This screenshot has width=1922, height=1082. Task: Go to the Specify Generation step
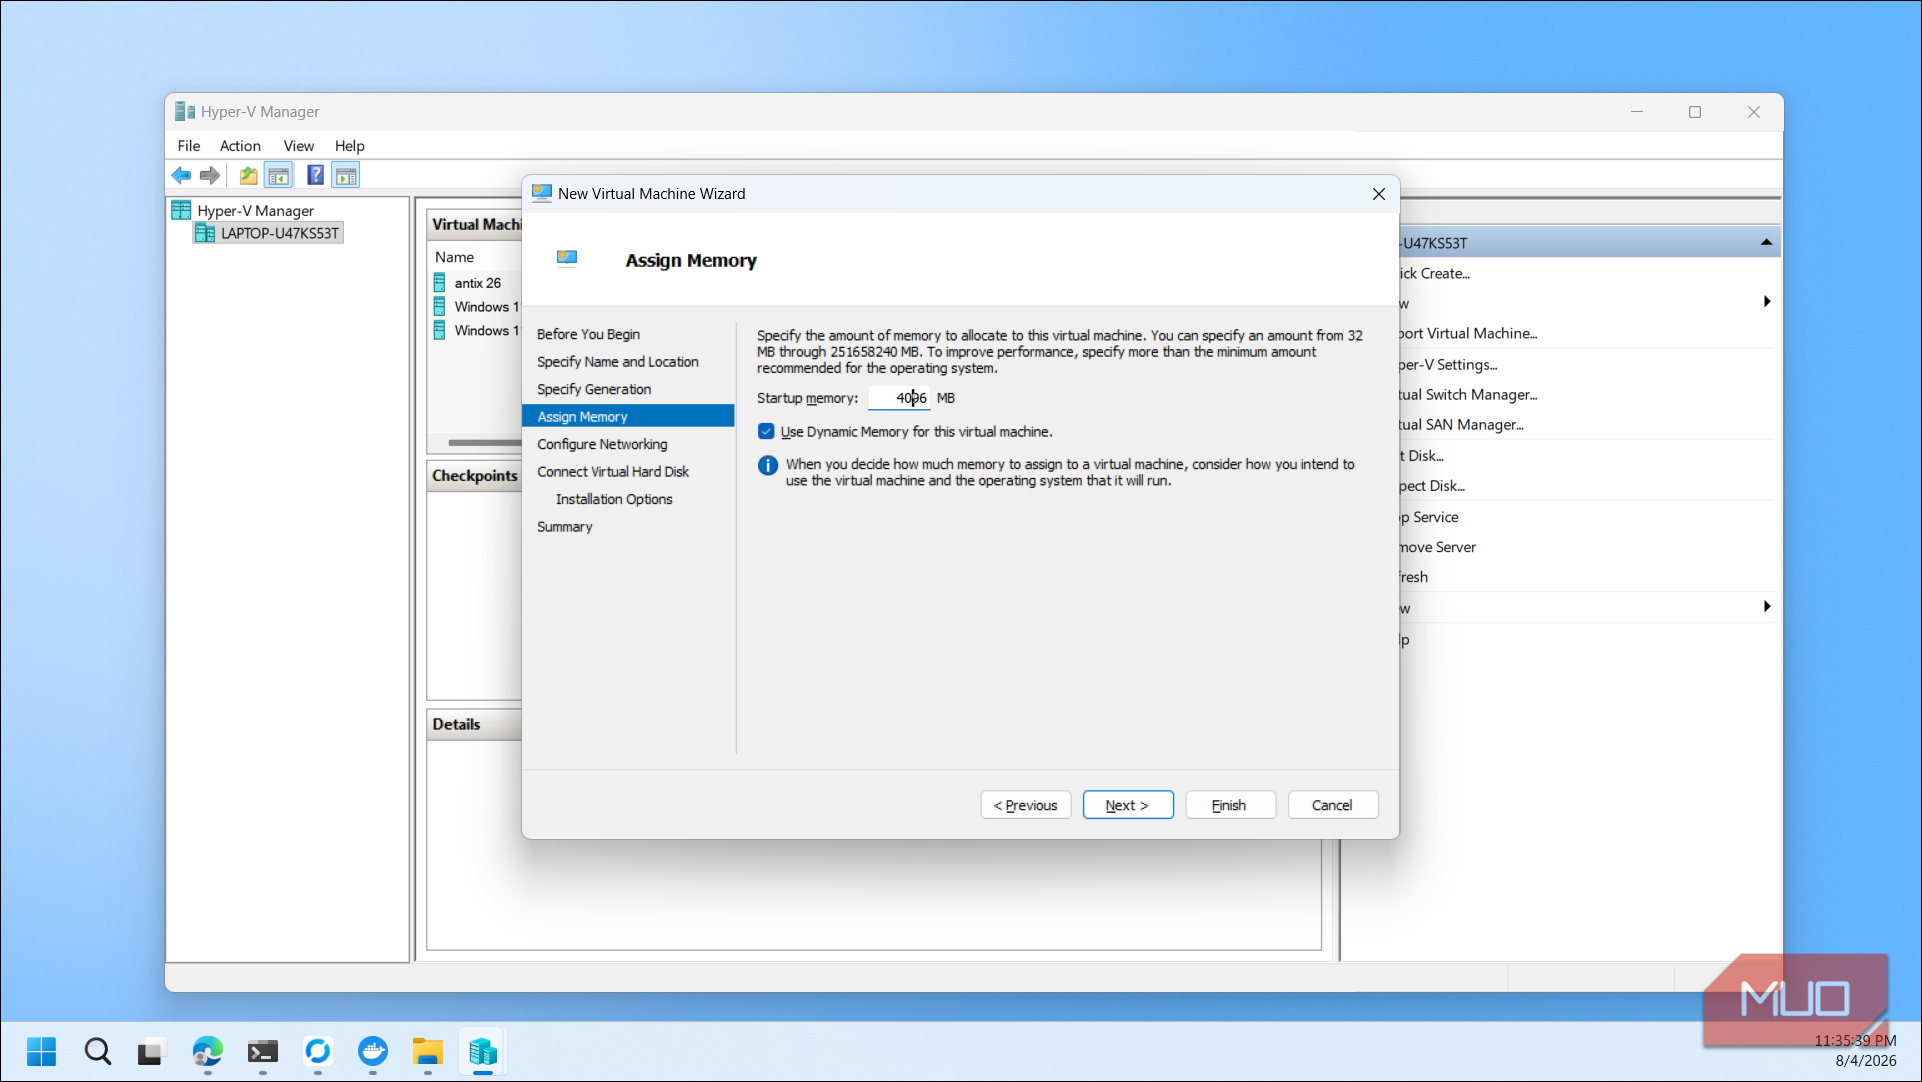point(593,389)
